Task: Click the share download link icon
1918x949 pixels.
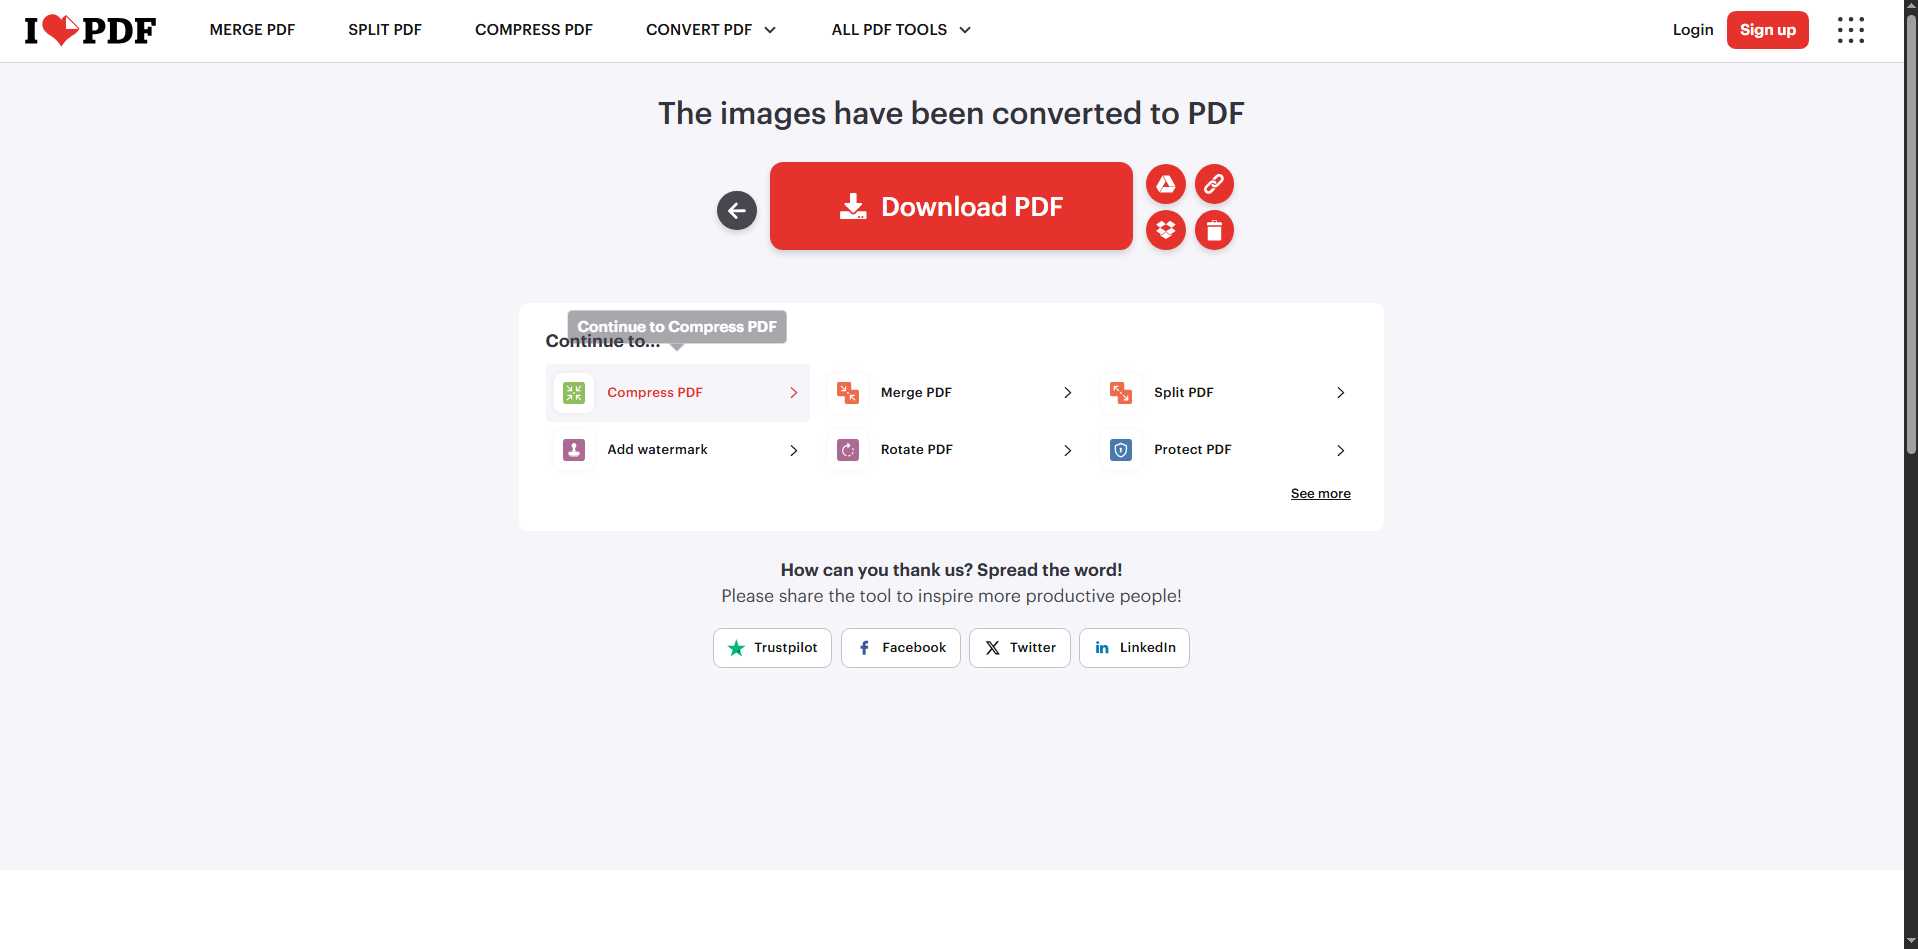Action: [x=1214, y=184]
